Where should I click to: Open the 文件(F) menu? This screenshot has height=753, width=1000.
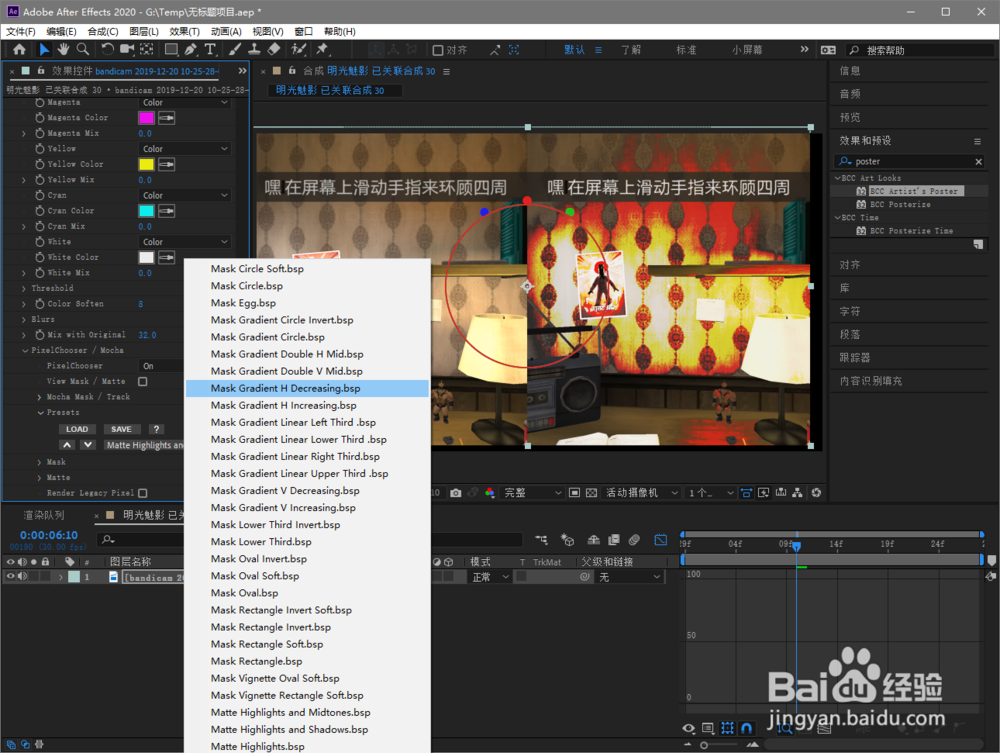[20, 31]
